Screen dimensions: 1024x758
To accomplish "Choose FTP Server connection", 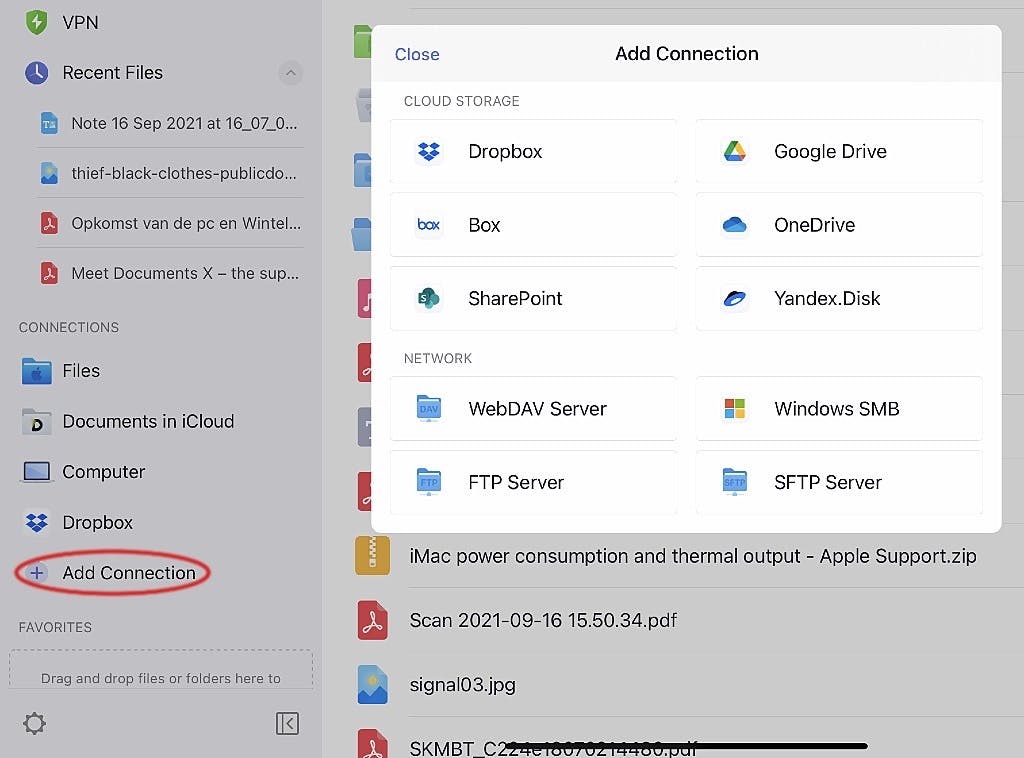I will point(533,482).
